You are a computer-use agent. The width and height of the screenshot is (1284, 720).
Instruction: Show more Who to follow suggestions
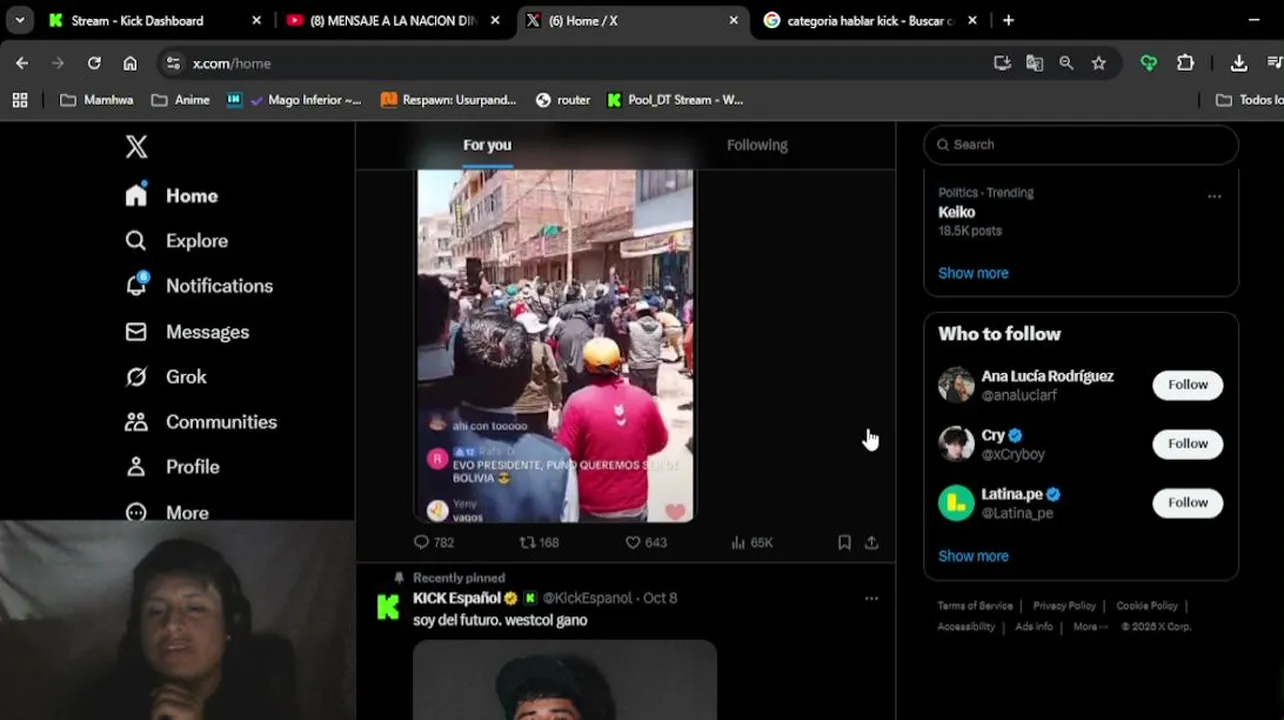tap(973, 556)
